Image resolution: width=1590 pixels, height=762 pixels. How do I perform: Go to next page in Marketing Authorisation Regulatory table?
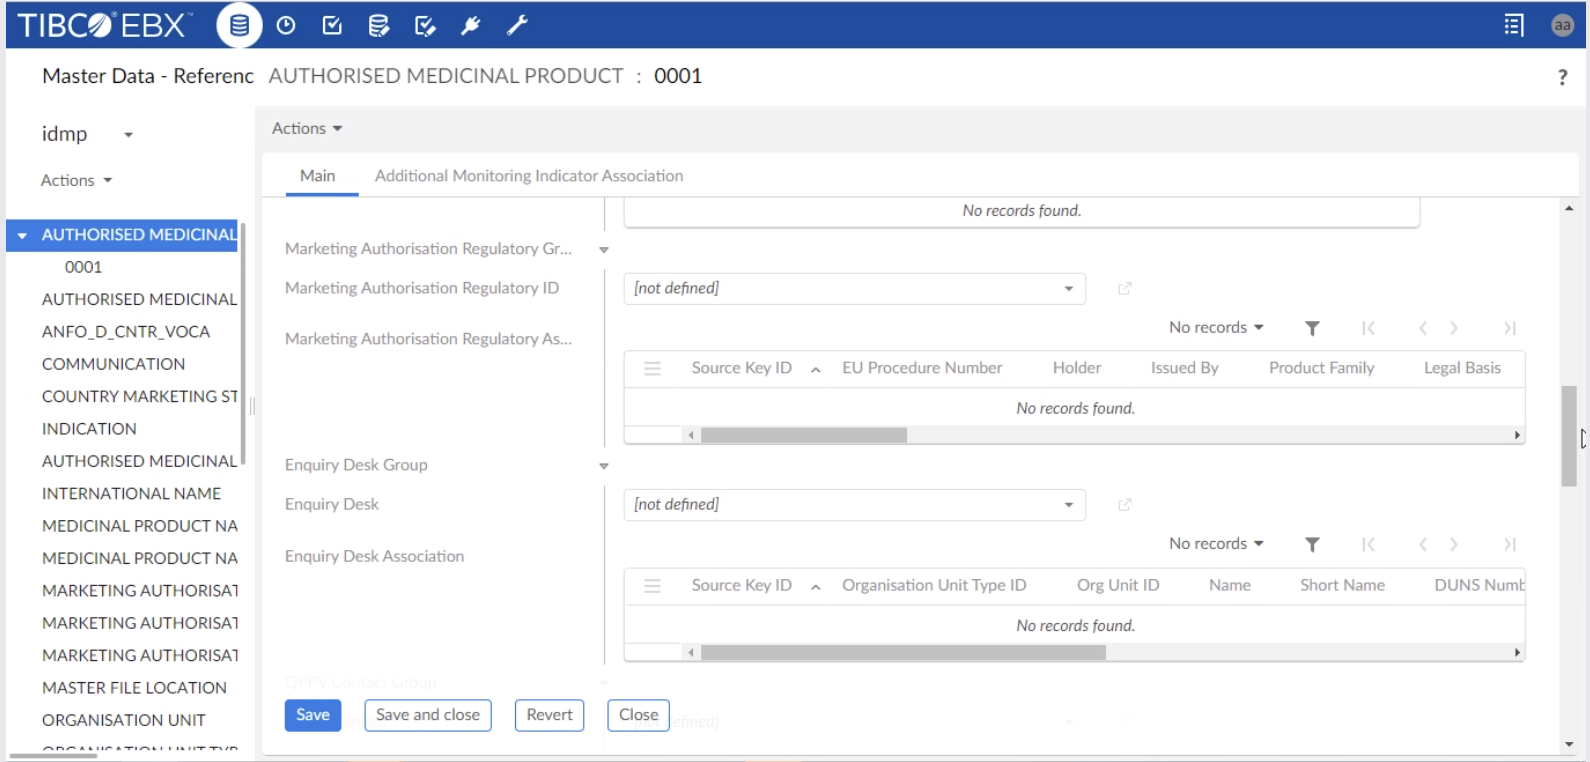(1454, 328)
